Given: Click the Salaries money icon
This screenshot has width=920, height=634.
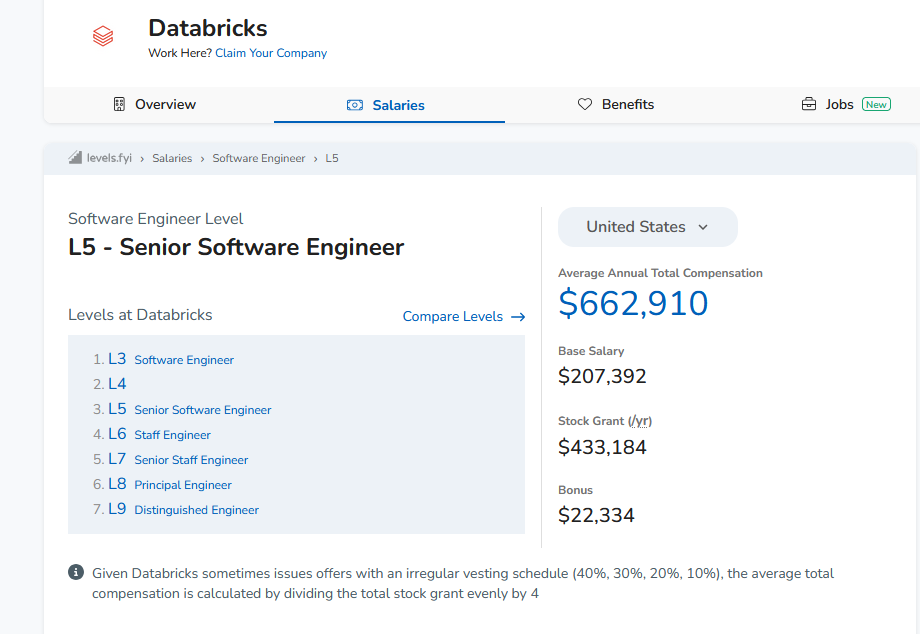Looking at the screenshot, I should pyautogui.click(x=355, y=105).
